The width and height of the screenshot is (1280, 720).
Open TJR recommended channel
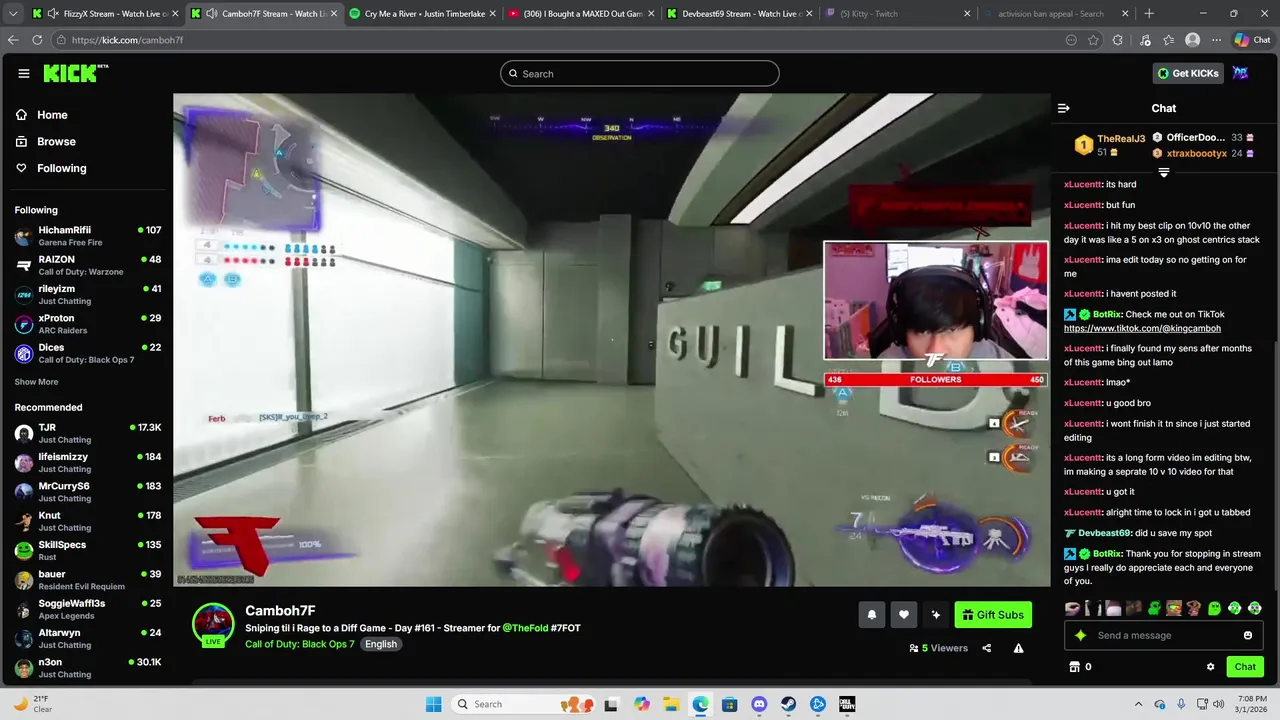[87, 433]
